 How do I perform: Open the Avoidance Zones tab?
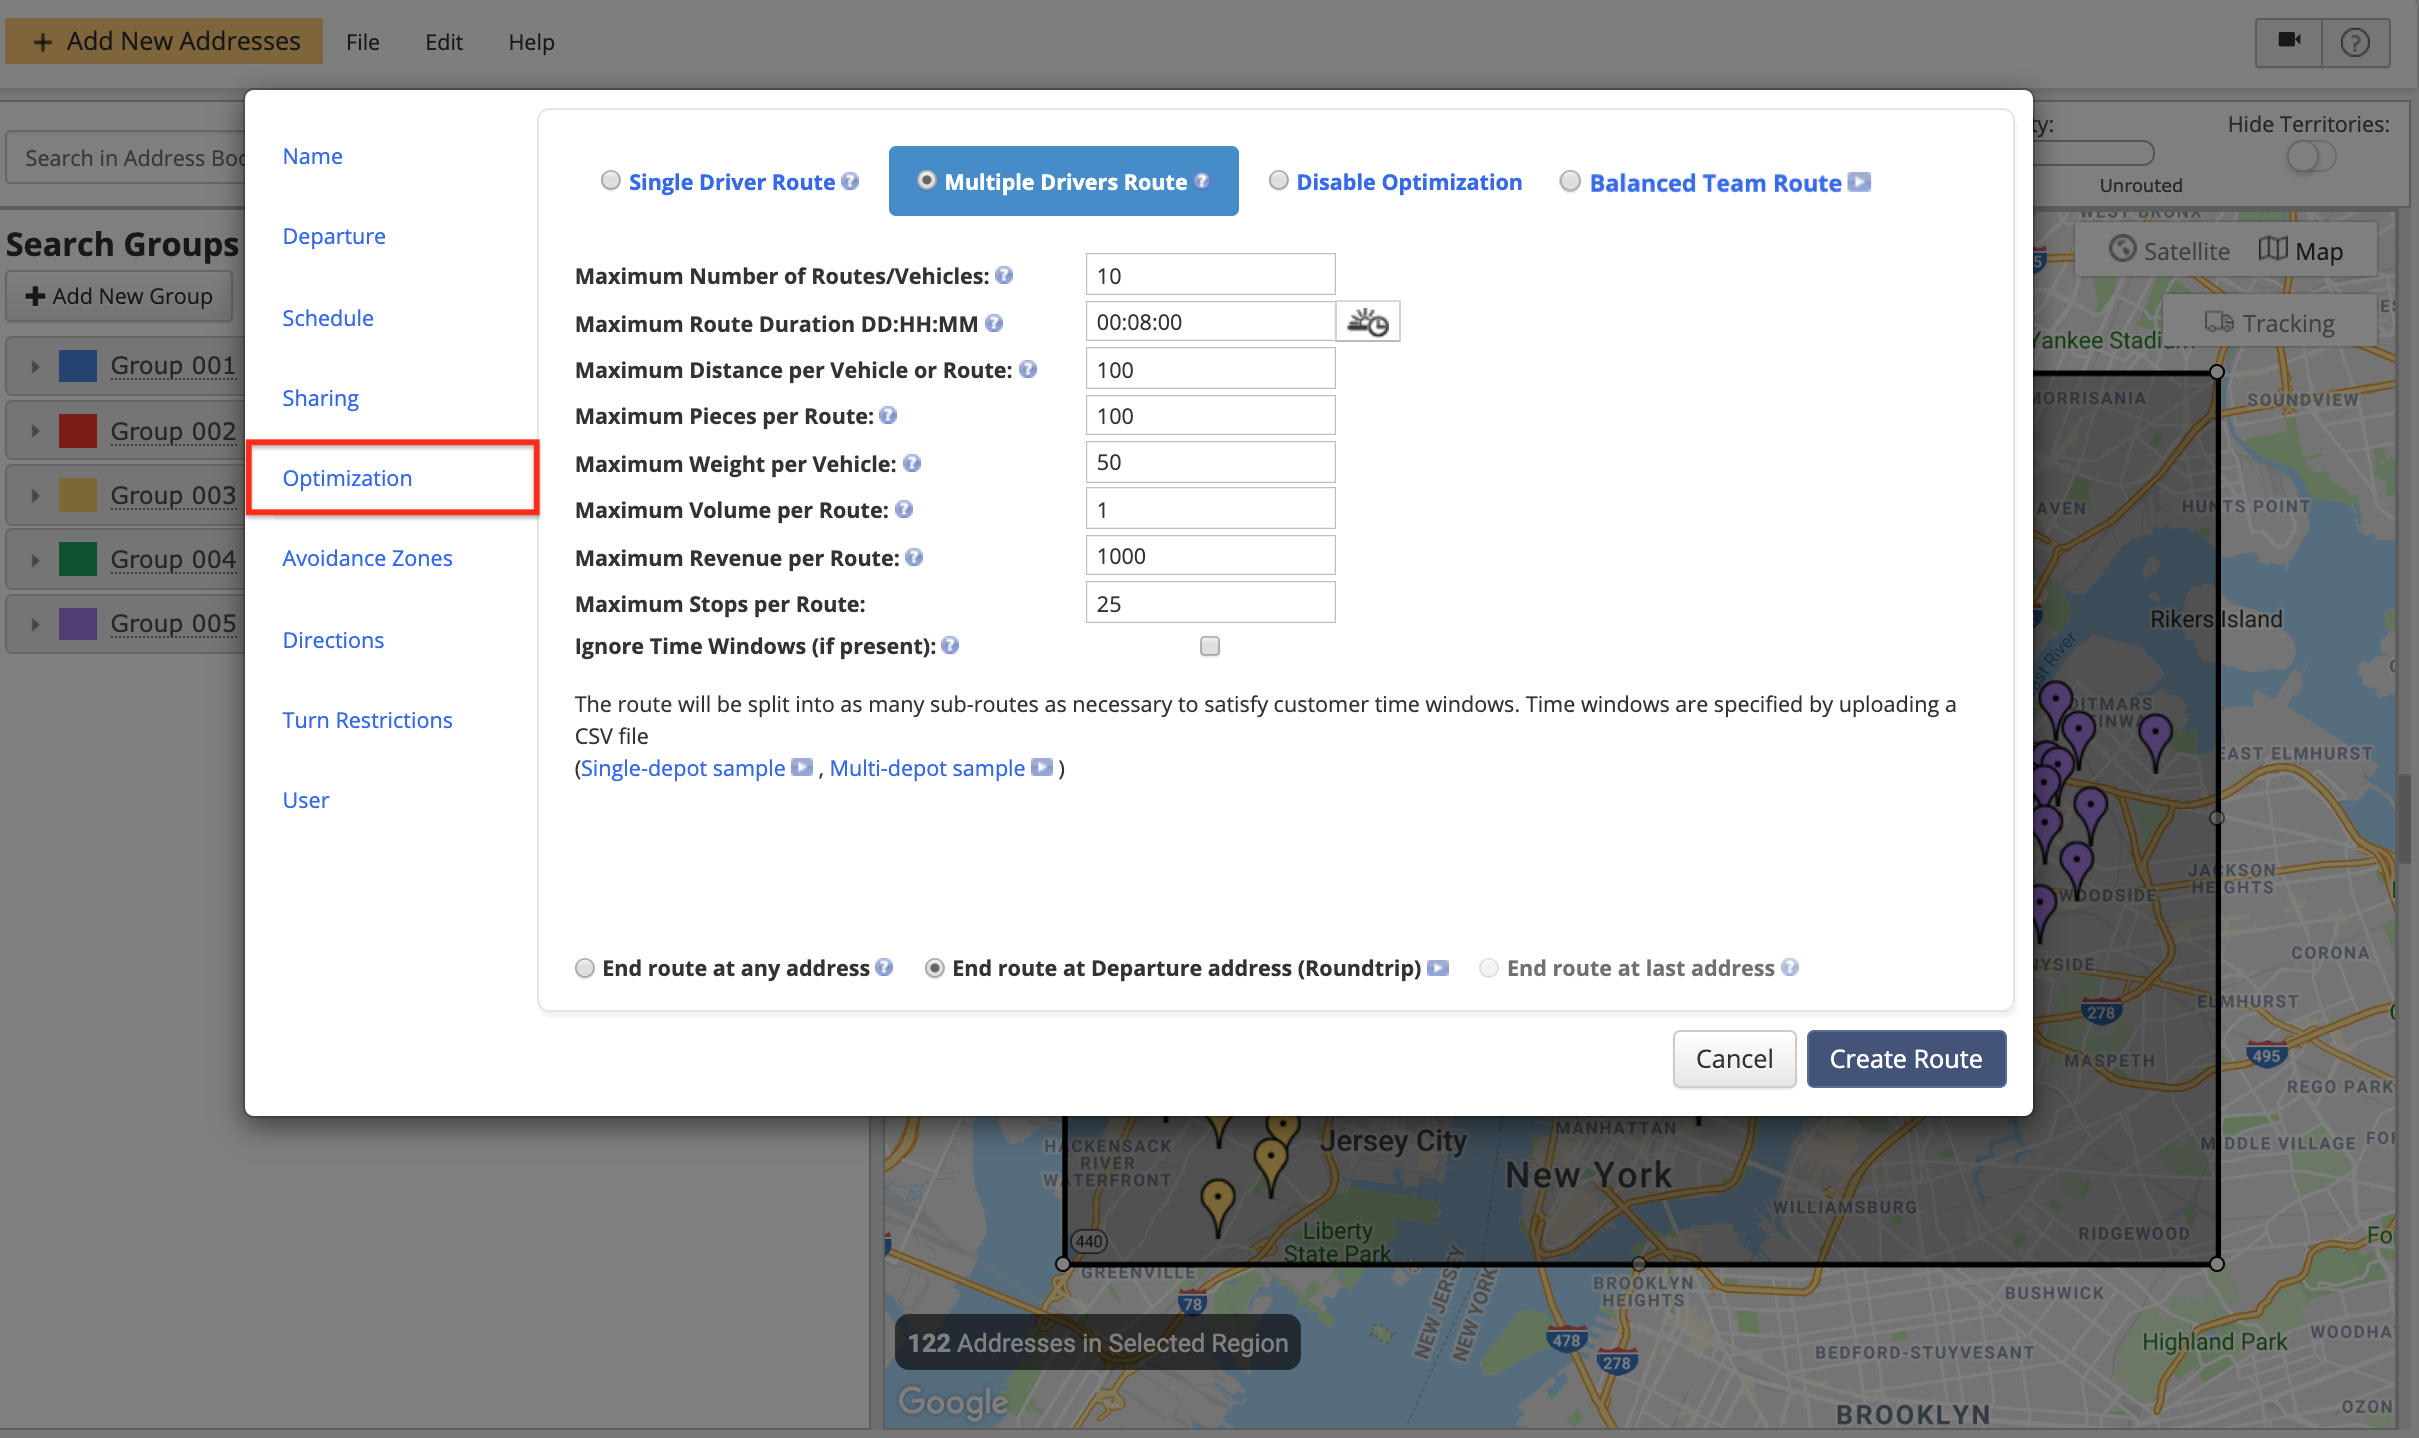pos(367,558)
